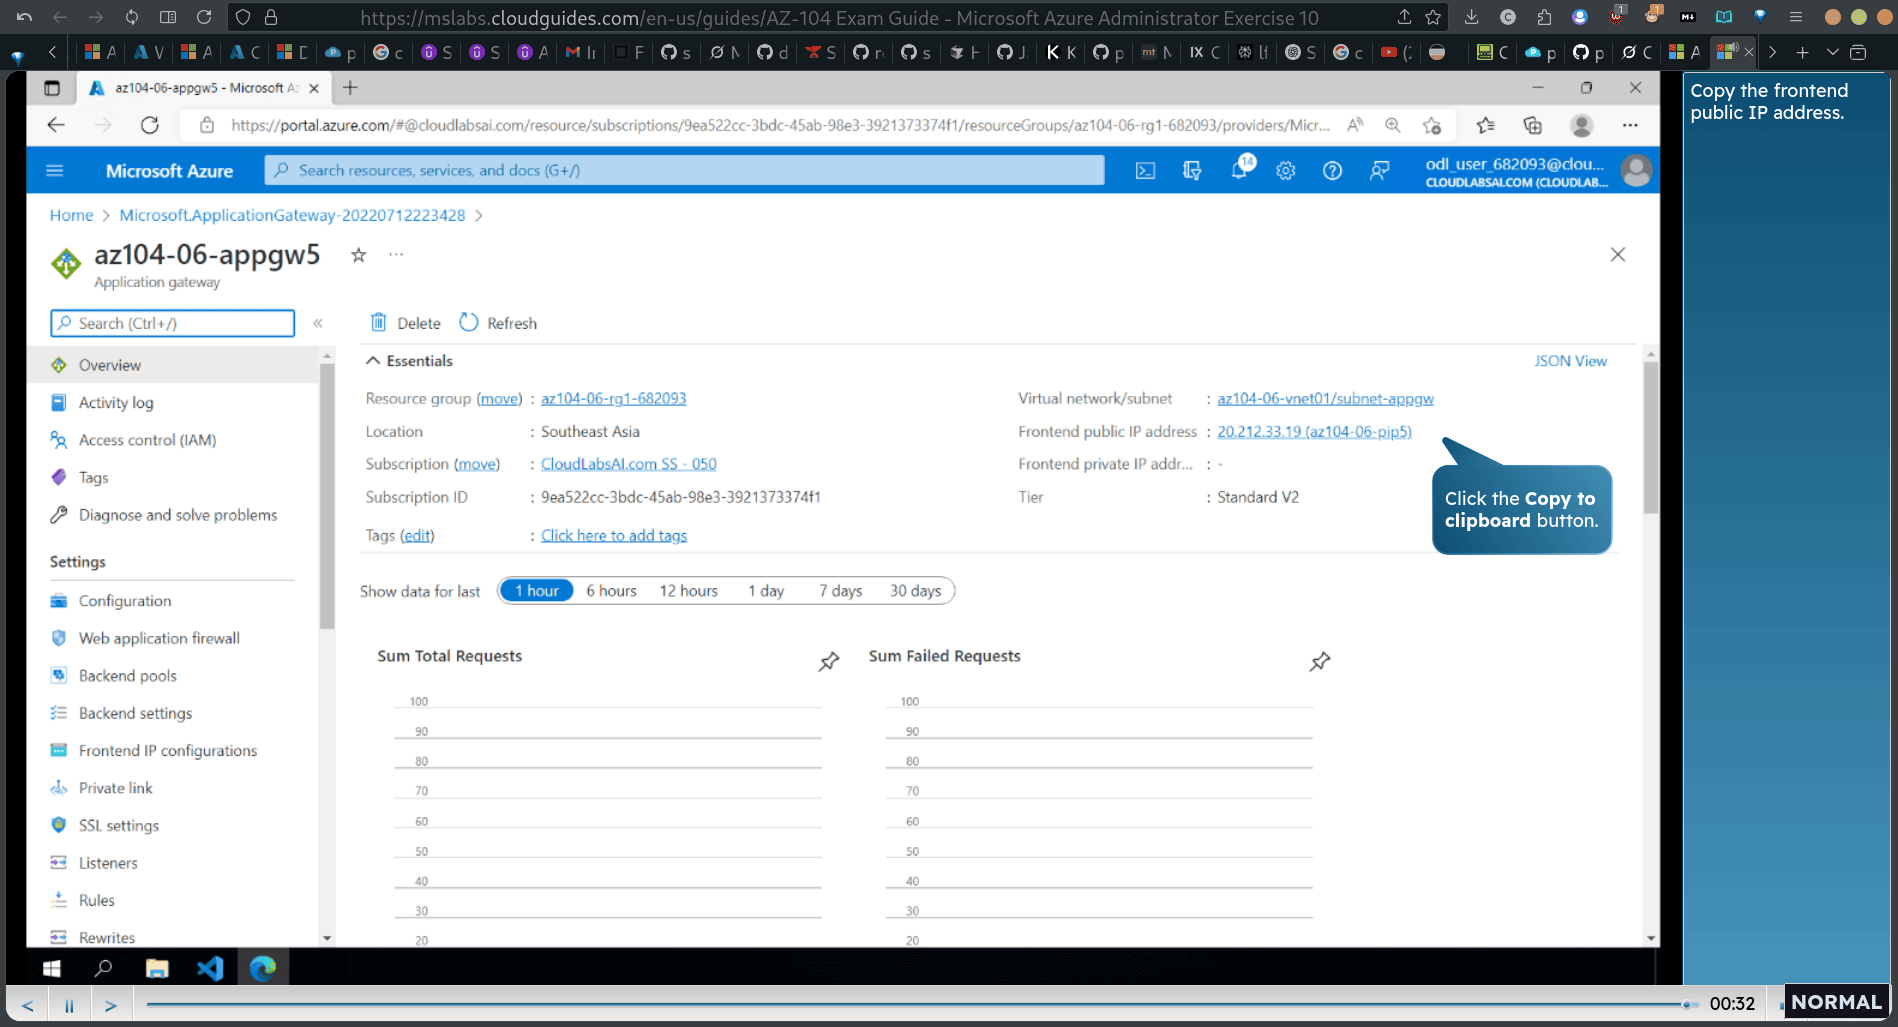This screenshot has height=1027, width=1898.
Task: Open Edge browser back arrow
Action: coord(56,125)
